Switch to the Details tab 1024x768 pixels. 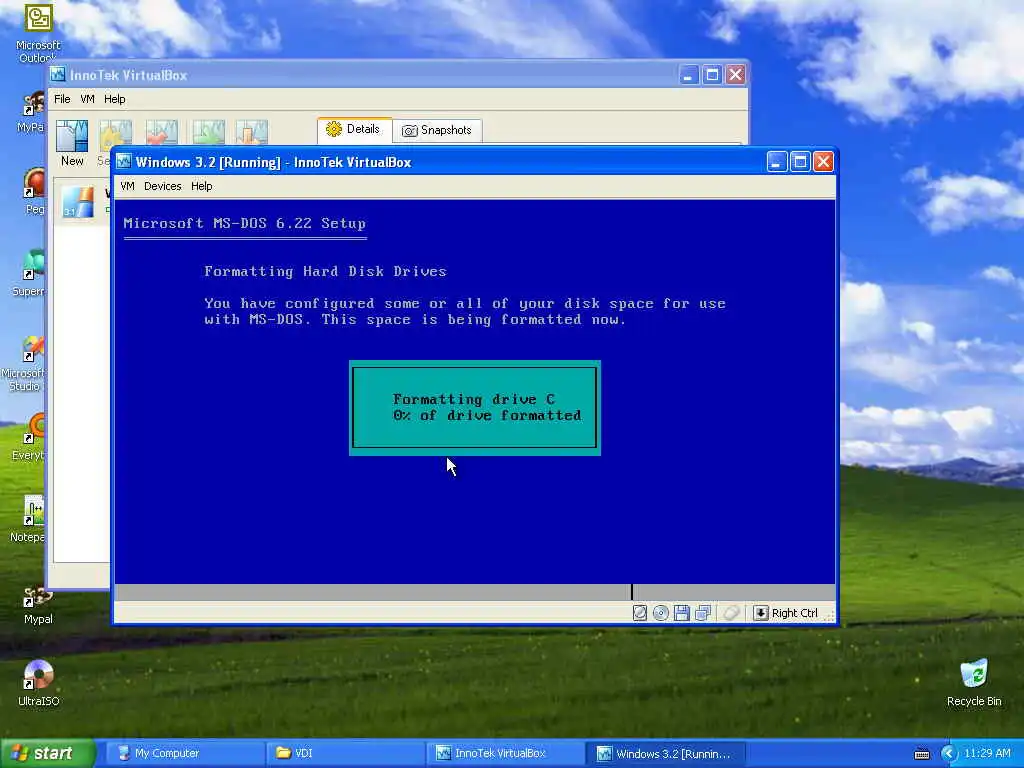355,129
